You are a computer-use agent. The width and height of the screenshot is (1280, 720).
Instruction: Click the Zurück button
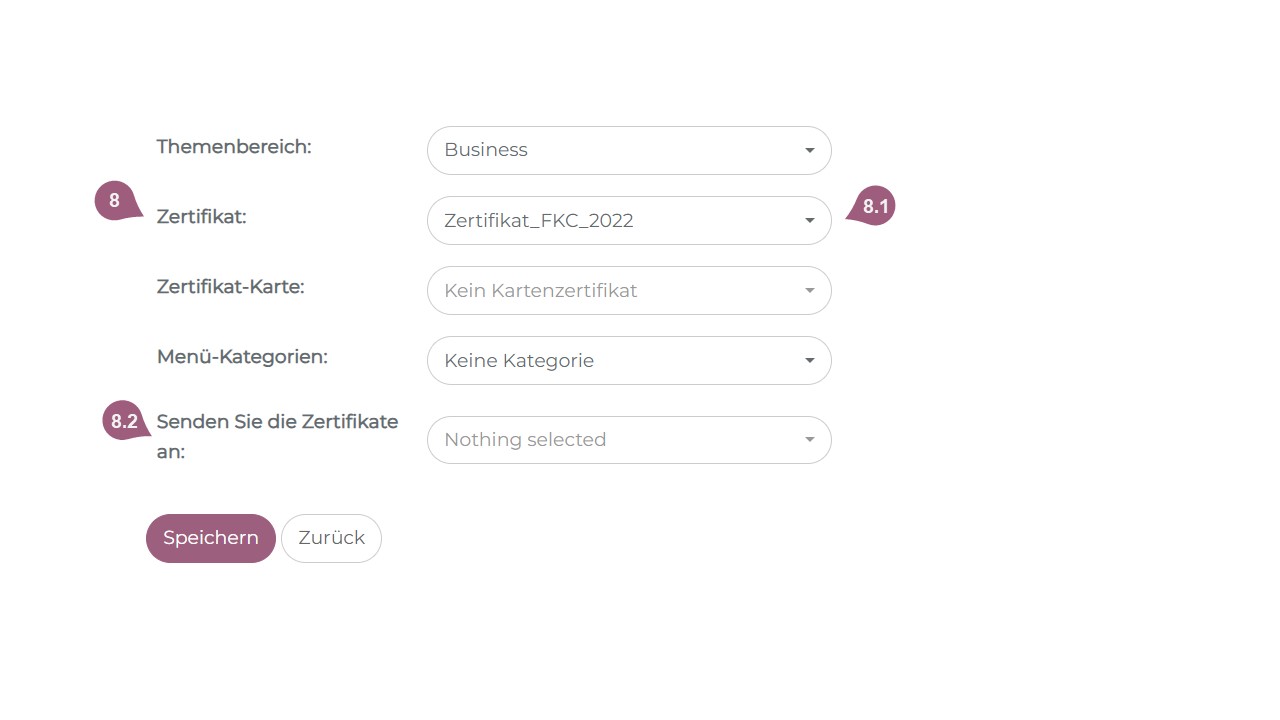[x=331, y=538]
